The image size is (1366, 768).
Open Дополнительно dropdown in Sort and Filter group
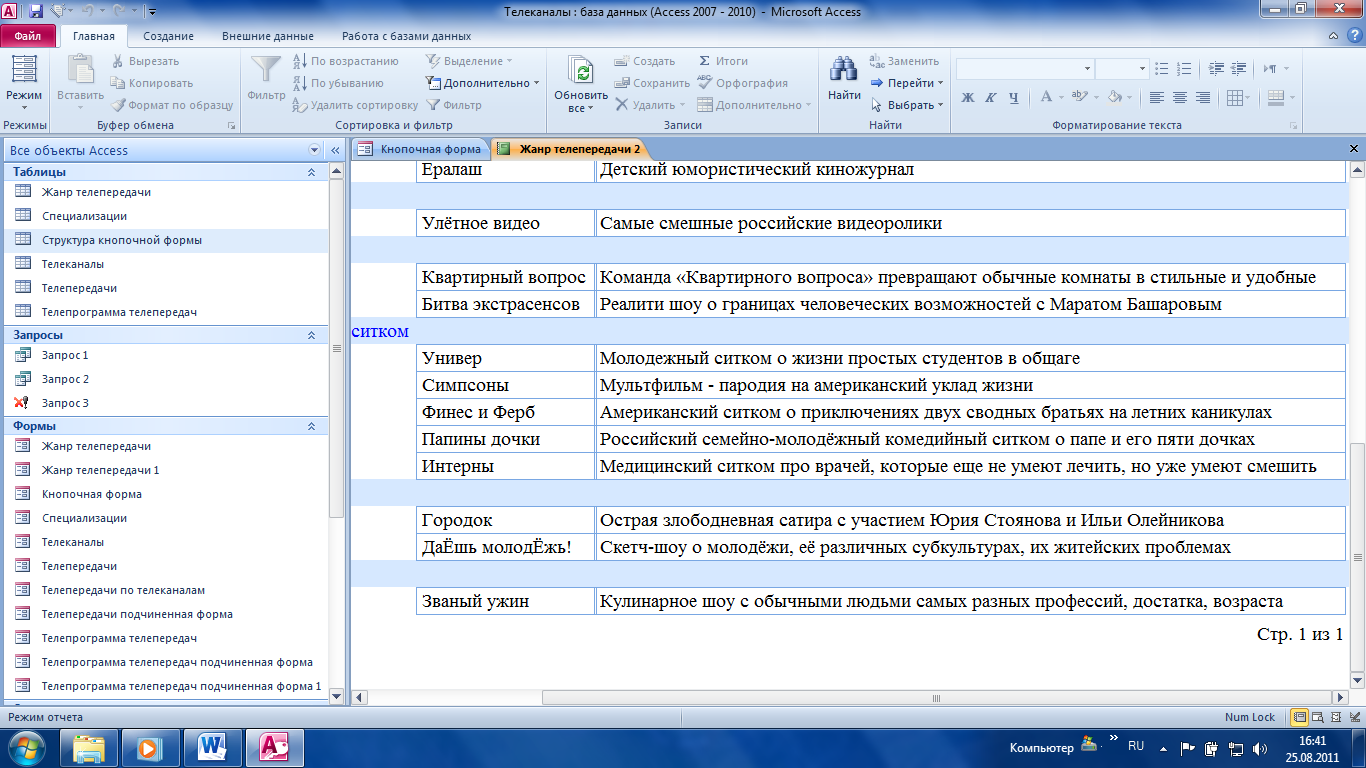(x=482, y=83)
